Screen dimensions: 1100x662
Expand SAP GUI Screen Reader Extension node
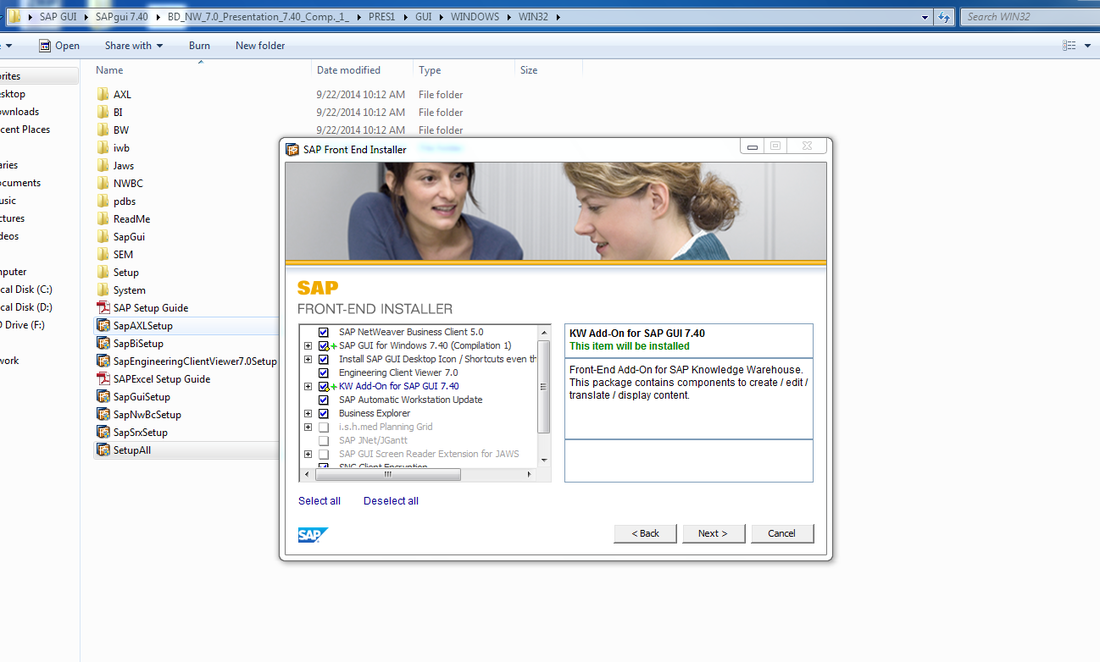point(308,454)
